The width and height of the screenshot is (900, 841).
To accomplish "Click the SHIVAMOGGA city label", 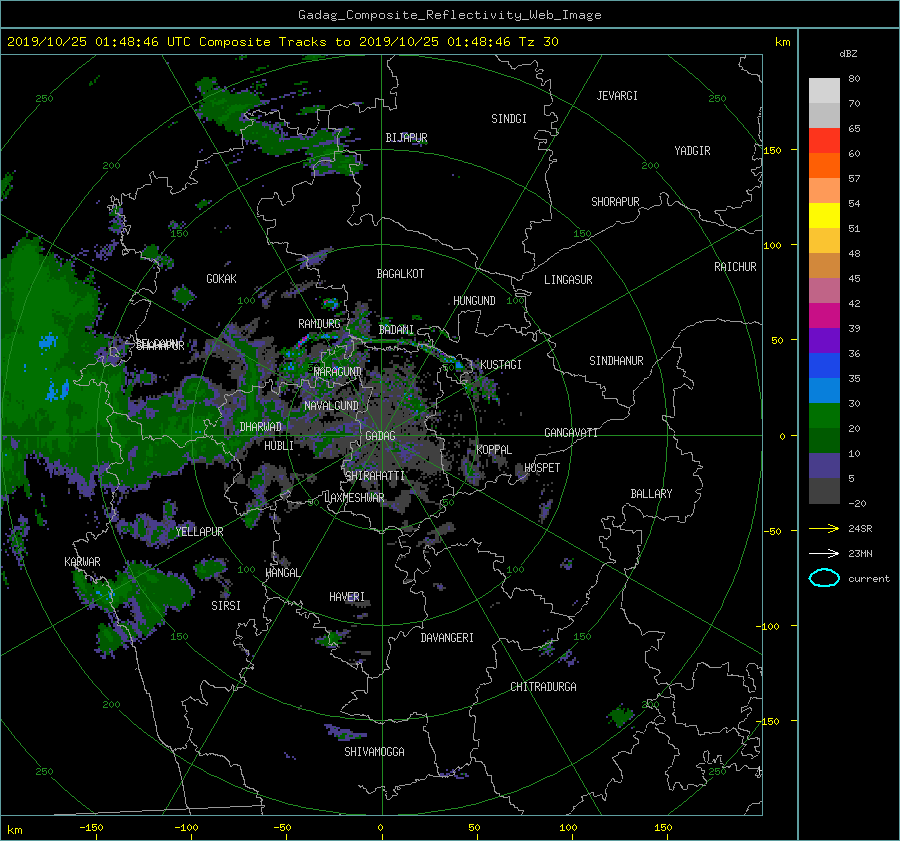I will click(374, 752).
